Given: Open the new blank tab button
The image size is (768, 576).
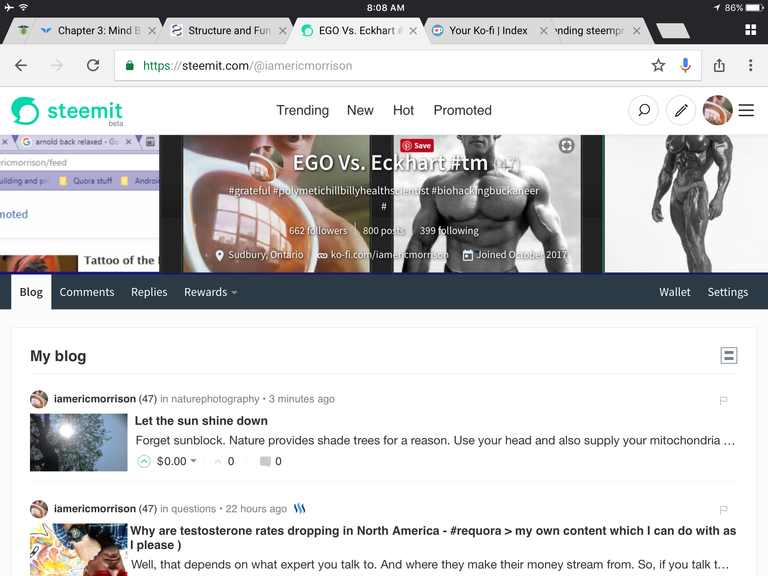Looking at the screenshot, I should pyautogui.click(x=672, y=30).
